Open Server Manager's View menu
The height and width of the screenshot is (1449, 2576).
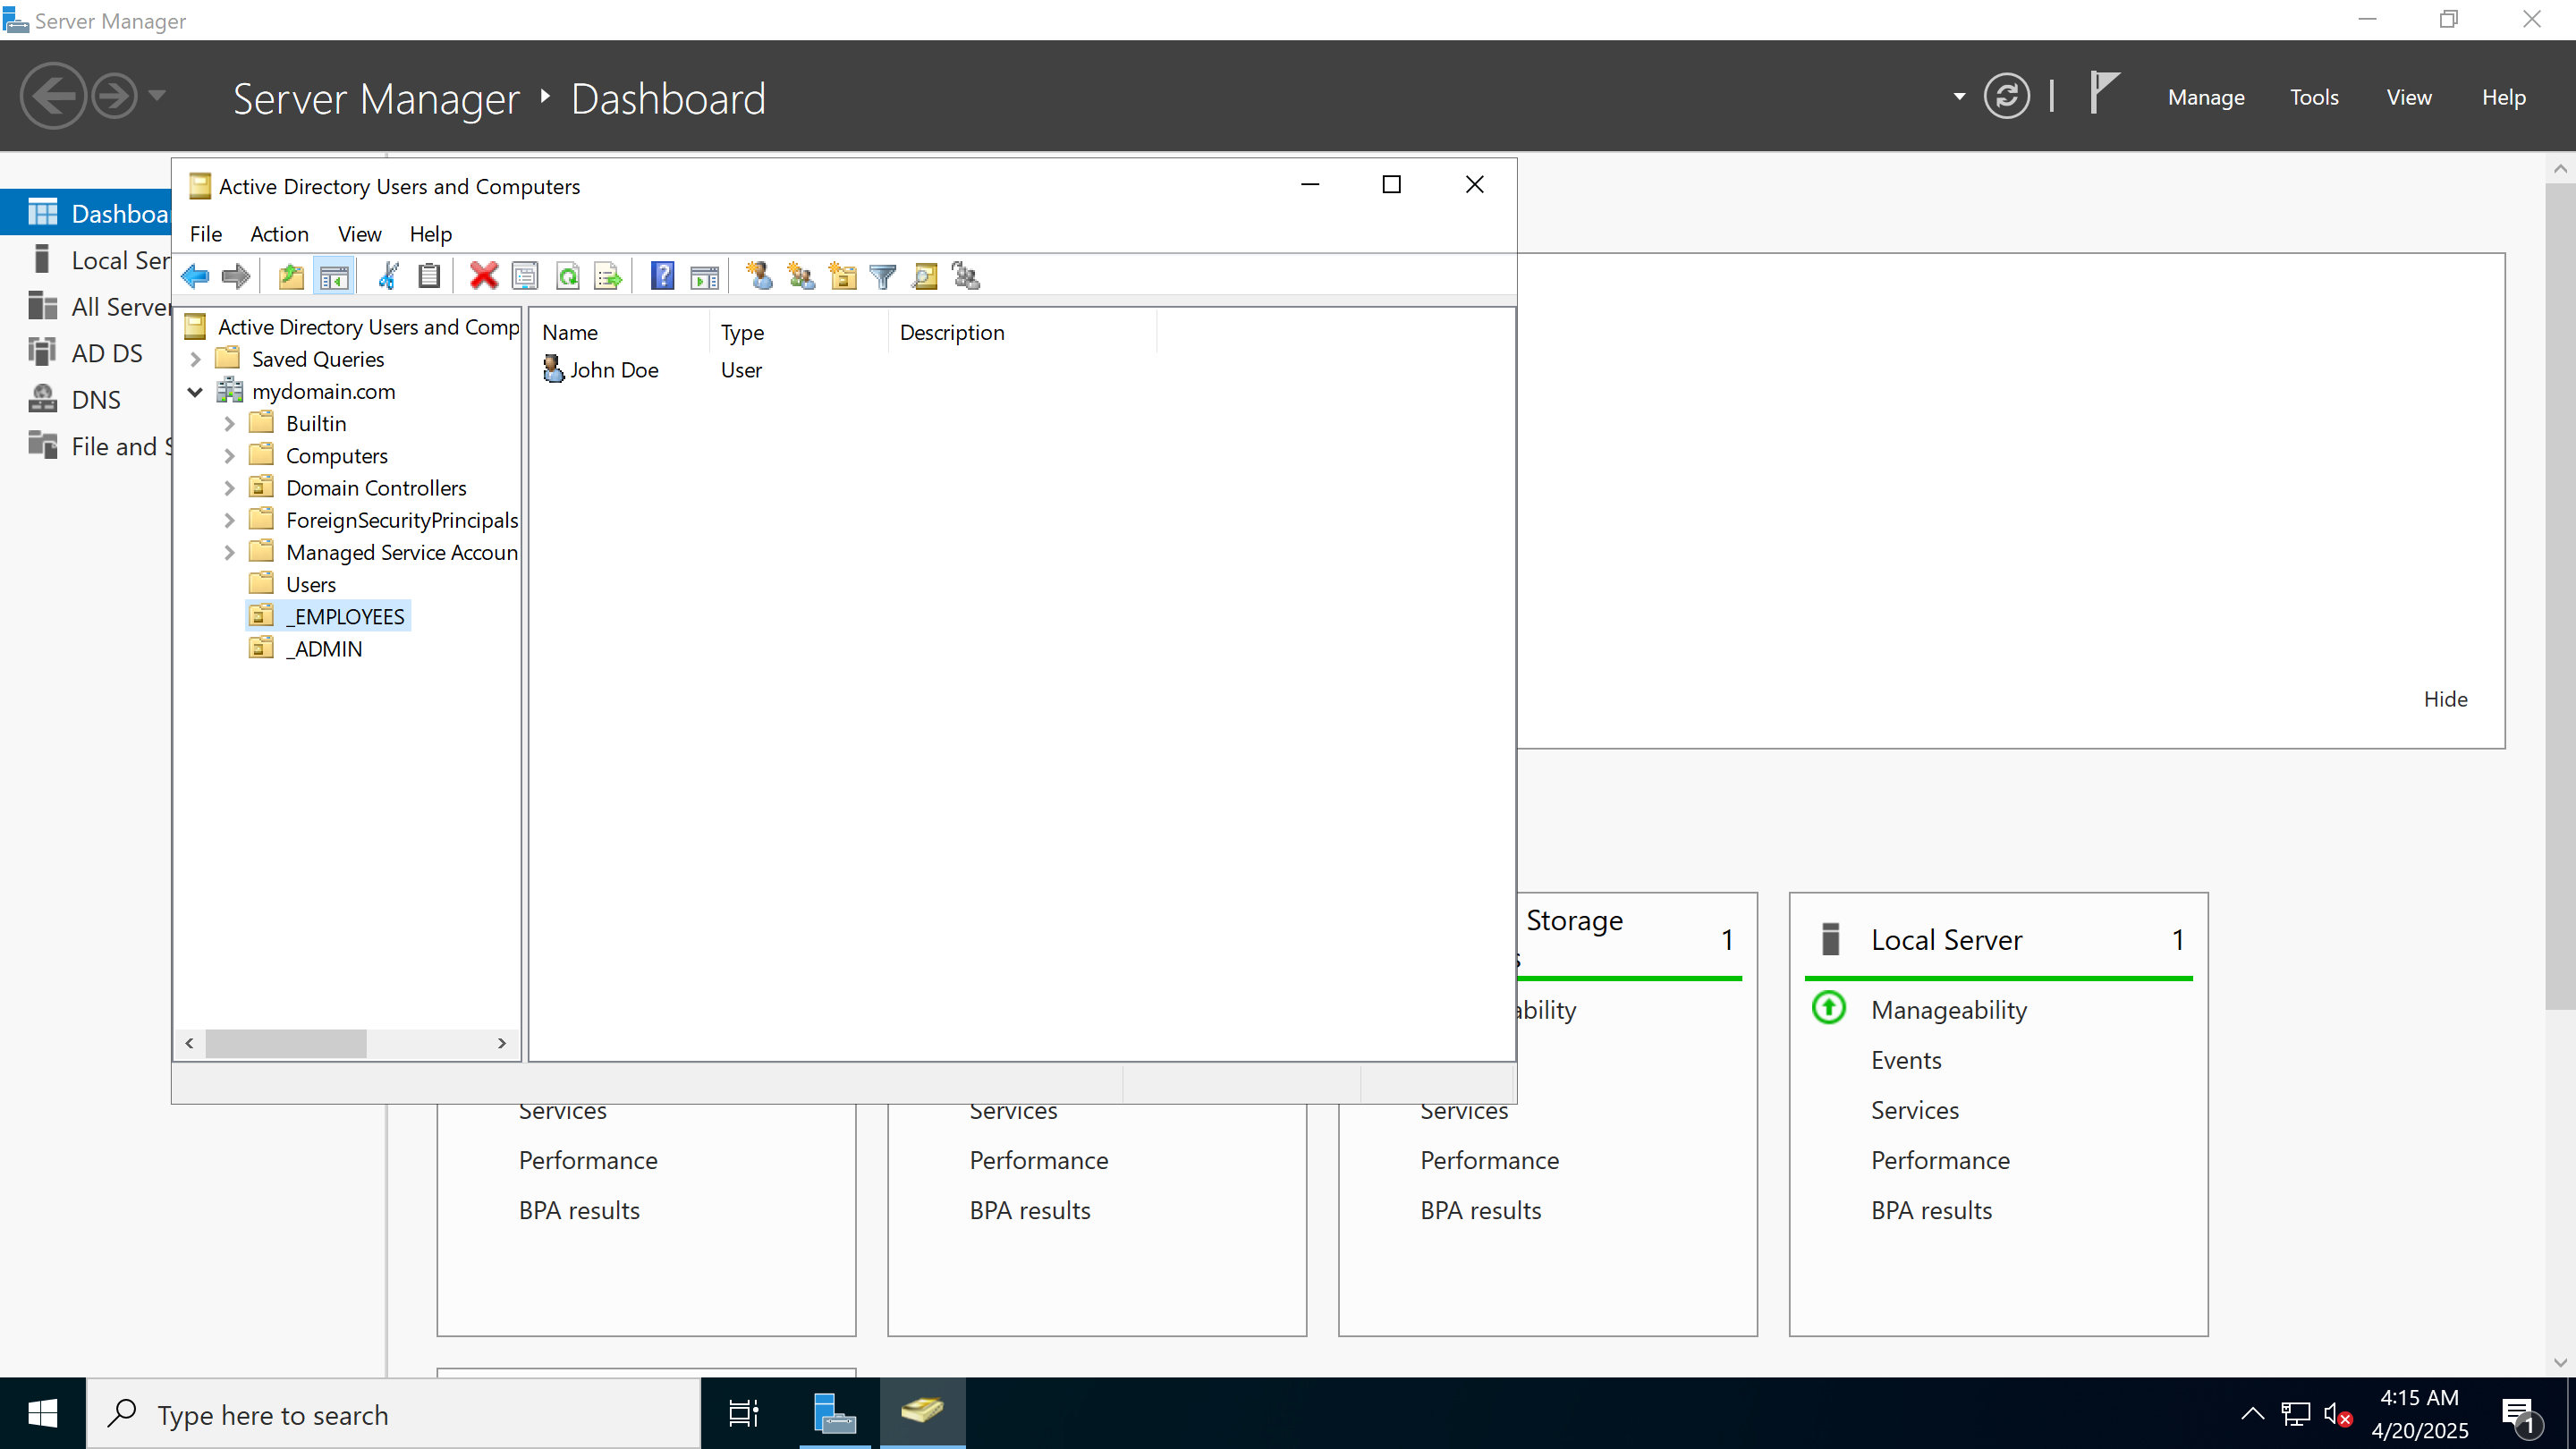click(x=2408, y=97)
